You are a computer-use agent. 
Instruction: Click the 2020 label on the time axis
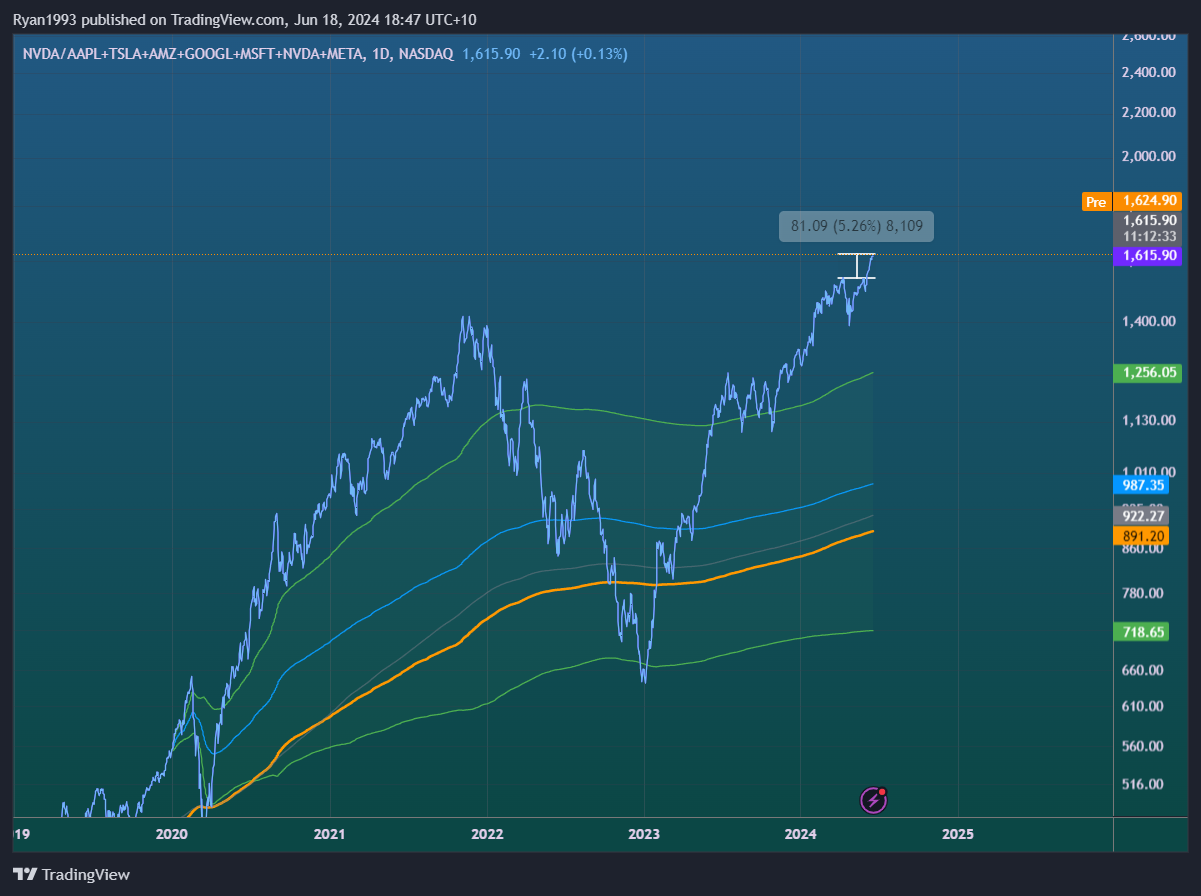tap(172, 833)
